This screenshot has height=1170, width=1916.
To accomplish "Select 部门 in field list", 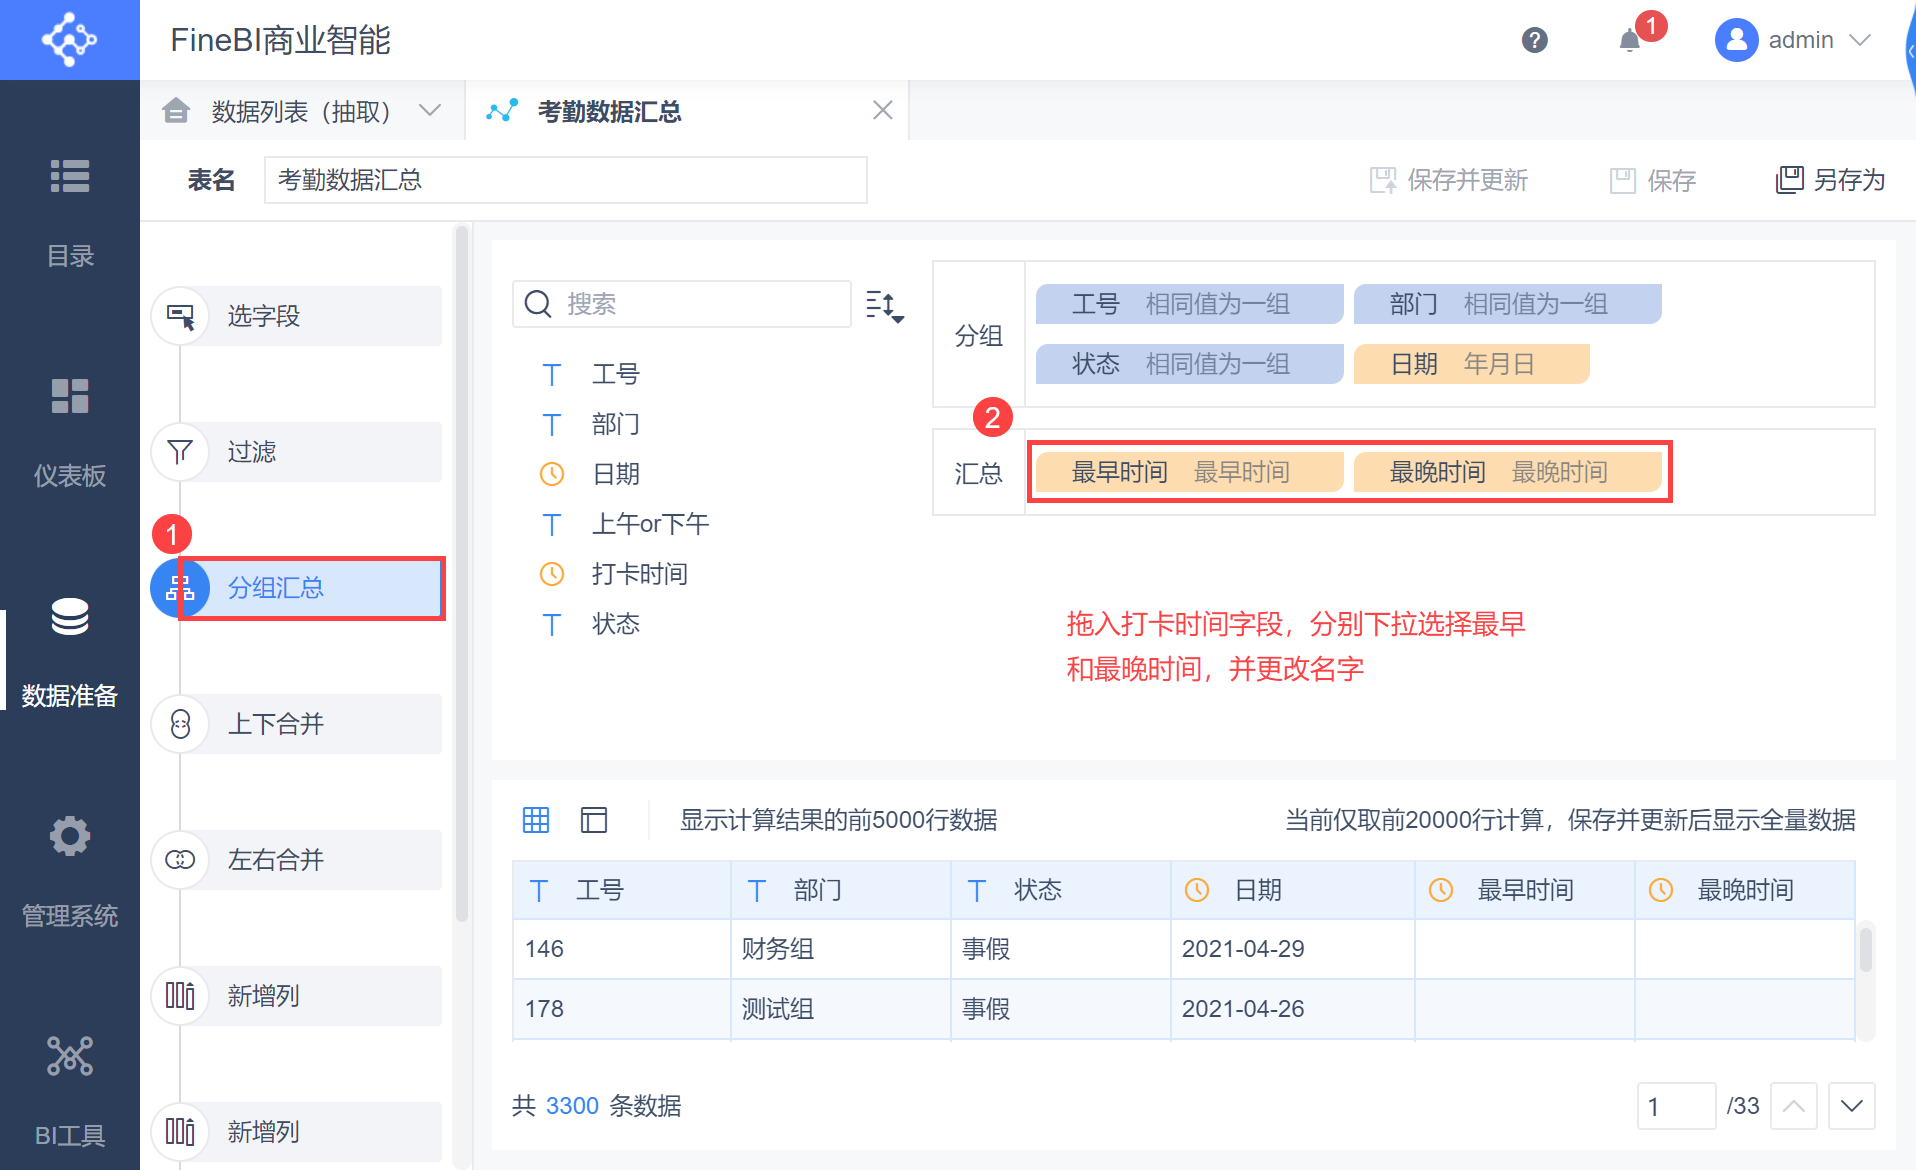I will coord(616,424).
